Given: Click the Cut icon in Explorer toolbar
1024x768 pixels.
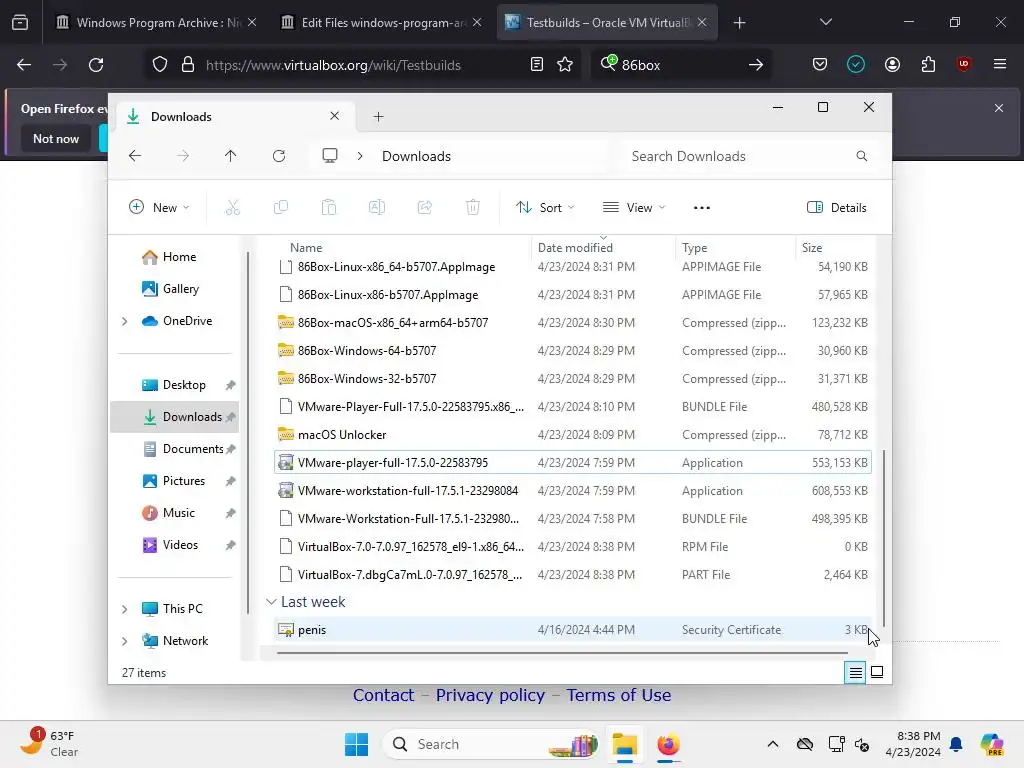Looking at the screenshot, I should (233, 208).
